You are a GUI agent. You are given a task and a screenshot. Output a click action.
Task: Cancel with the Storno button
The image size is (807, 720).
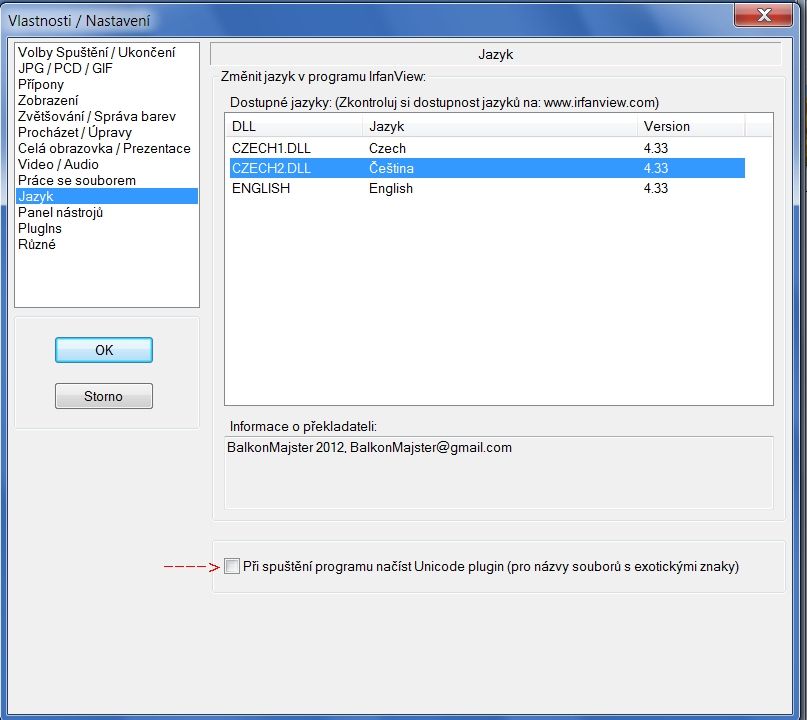(x=104, y=396)
